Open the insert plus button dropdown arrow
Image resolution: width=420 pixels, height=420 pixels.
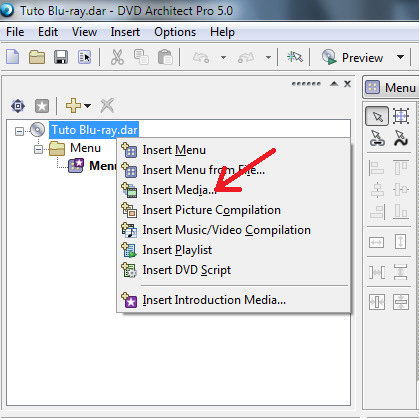[87, 106]
